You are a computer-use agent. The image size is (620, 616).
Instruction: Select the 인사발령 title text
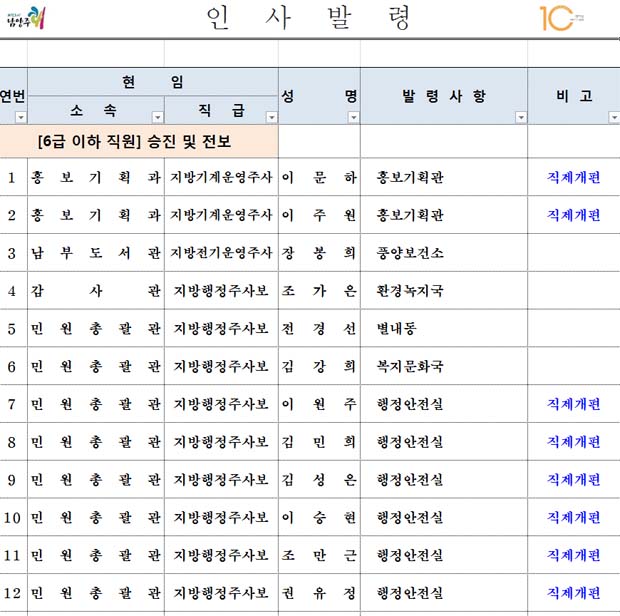click(308, 18)
